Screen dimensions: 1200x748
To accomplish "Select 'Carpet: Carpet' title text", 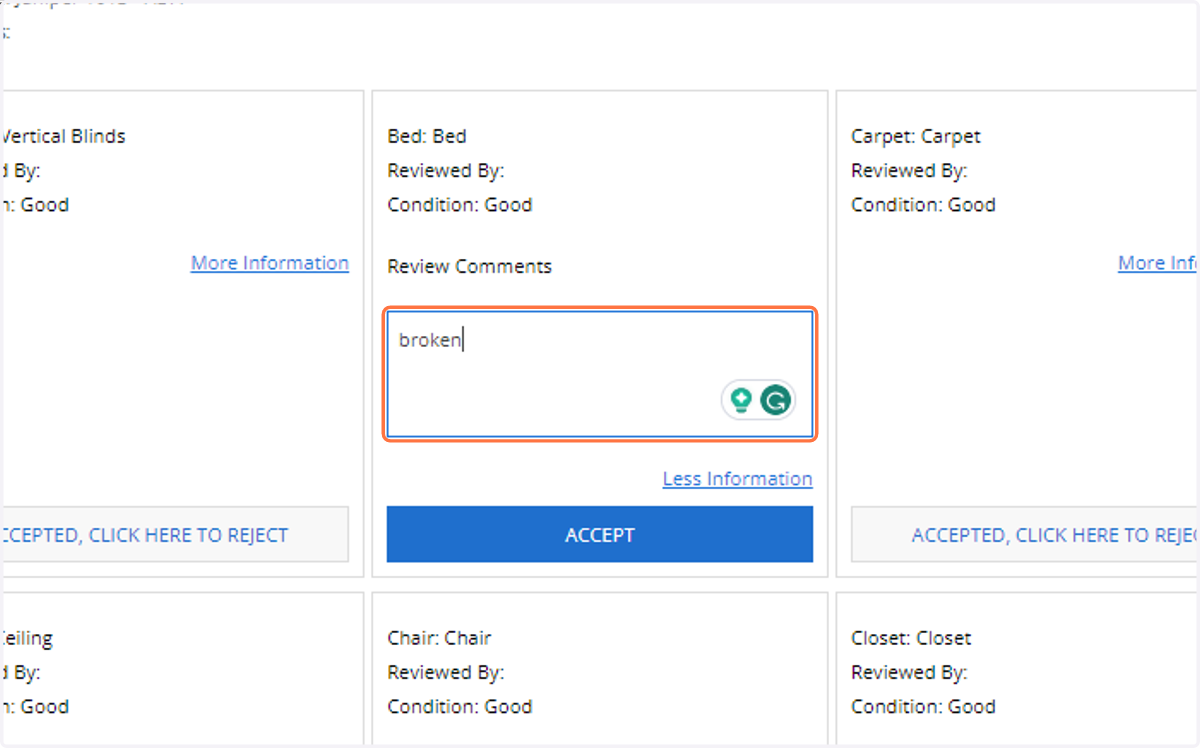I will pyautogui.click(x=916, y=136).
